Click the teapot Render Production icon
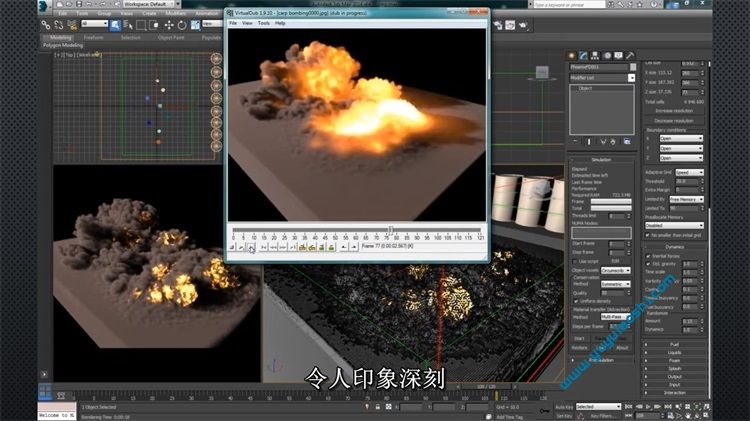The width and height of the screenshot is (750, 421). point(523,25)
